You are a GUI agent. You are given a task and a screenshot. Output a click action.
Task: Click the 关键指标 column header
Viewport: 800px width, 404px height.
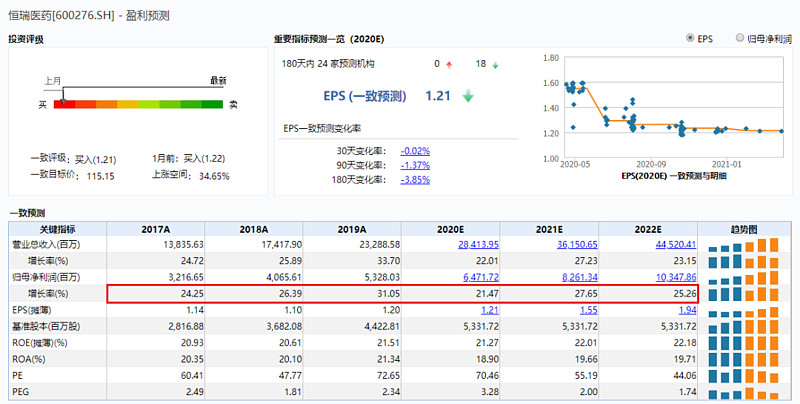[58, 229]
